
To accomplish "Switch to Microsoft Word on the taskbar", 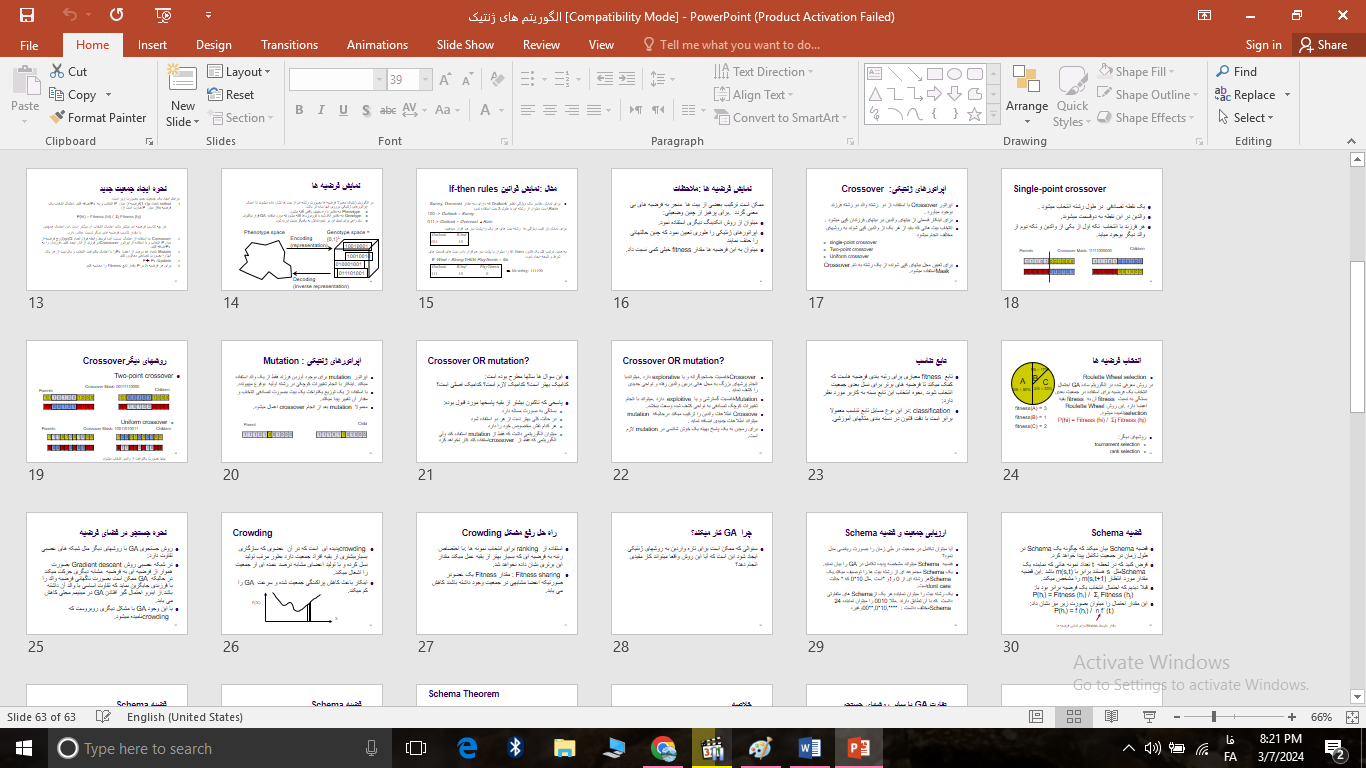I will click(809, 748).
